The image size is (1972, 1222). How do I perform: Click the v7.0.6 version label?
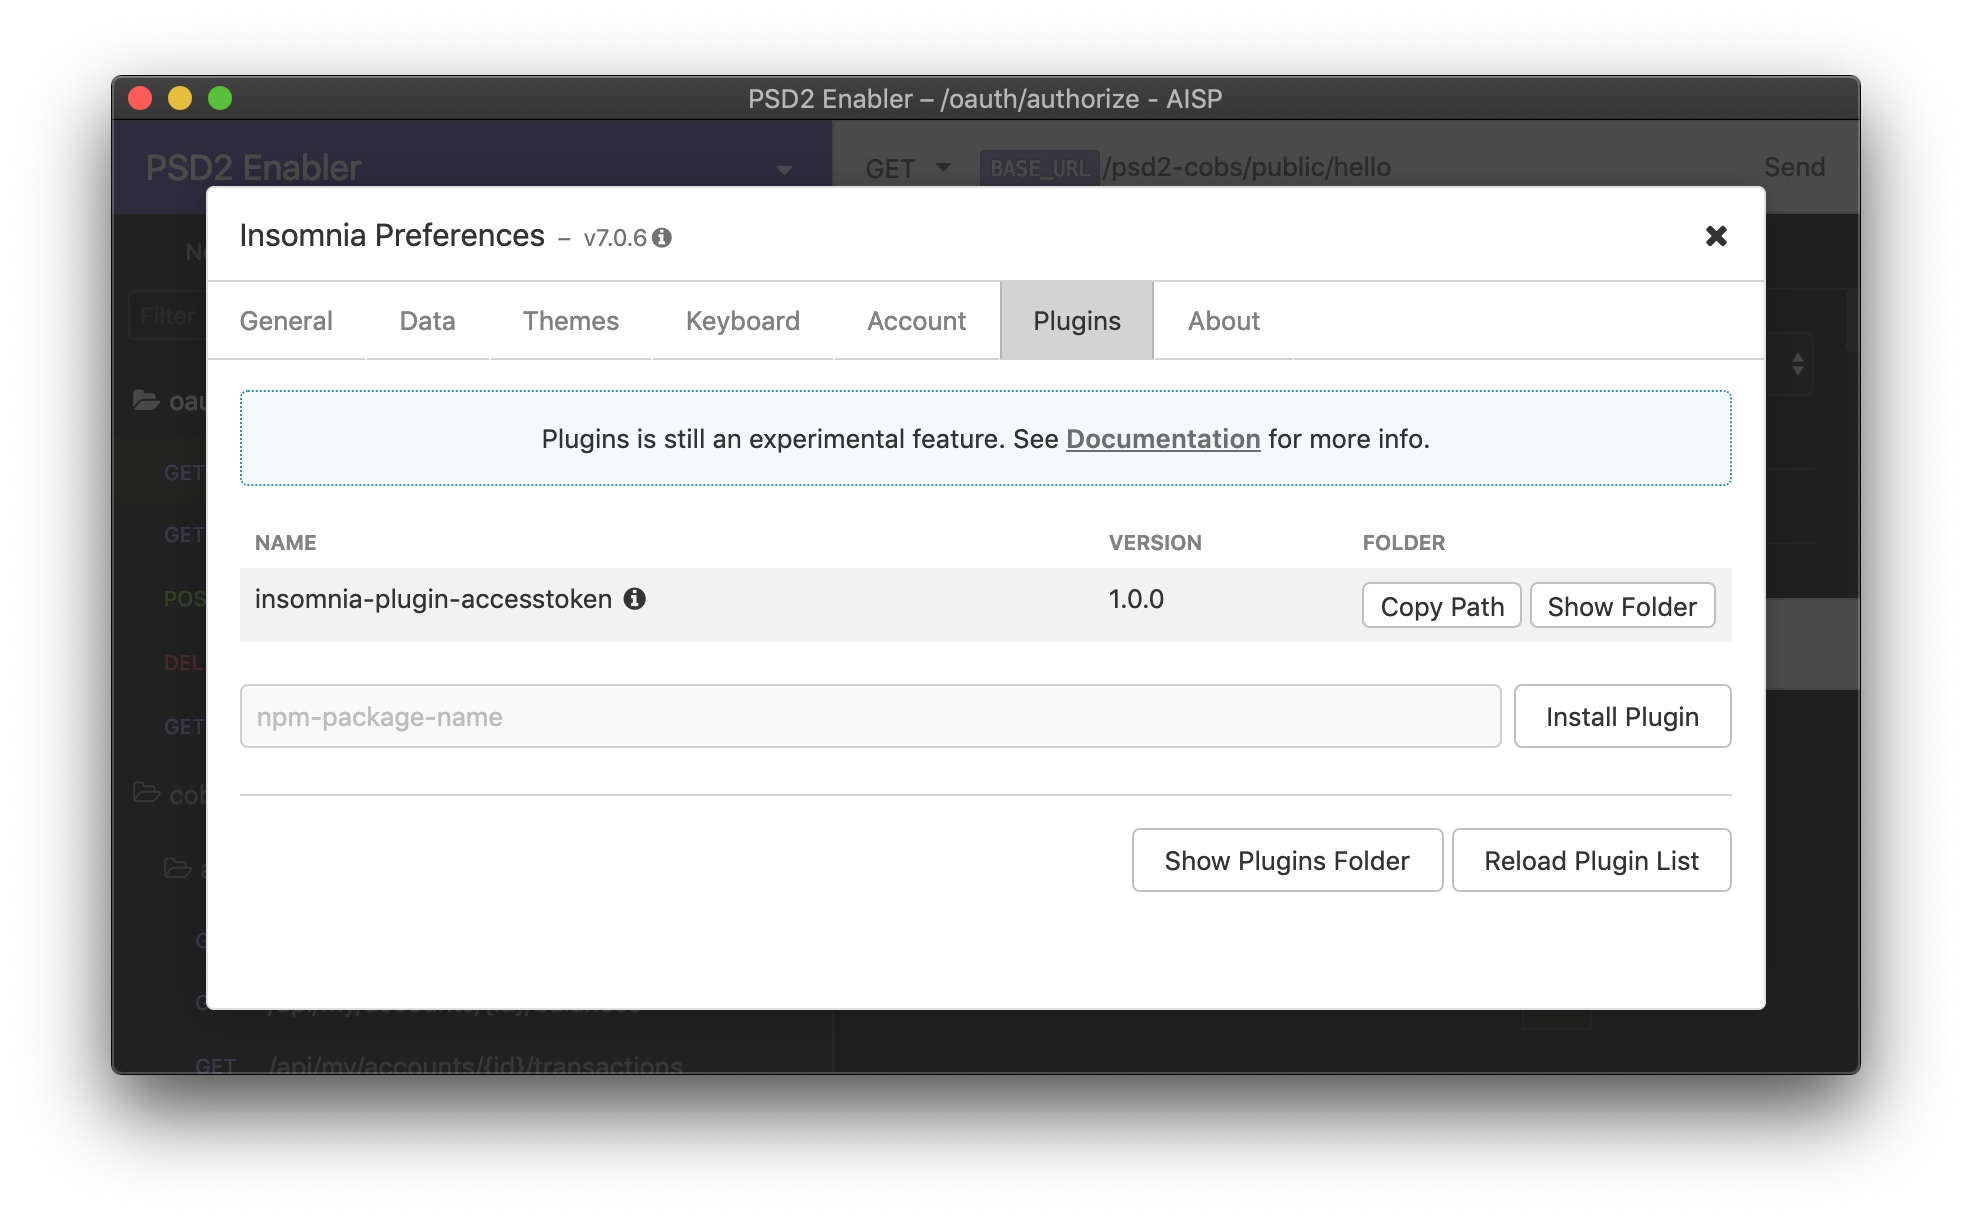pyautogui.click(x=615, y=238)
